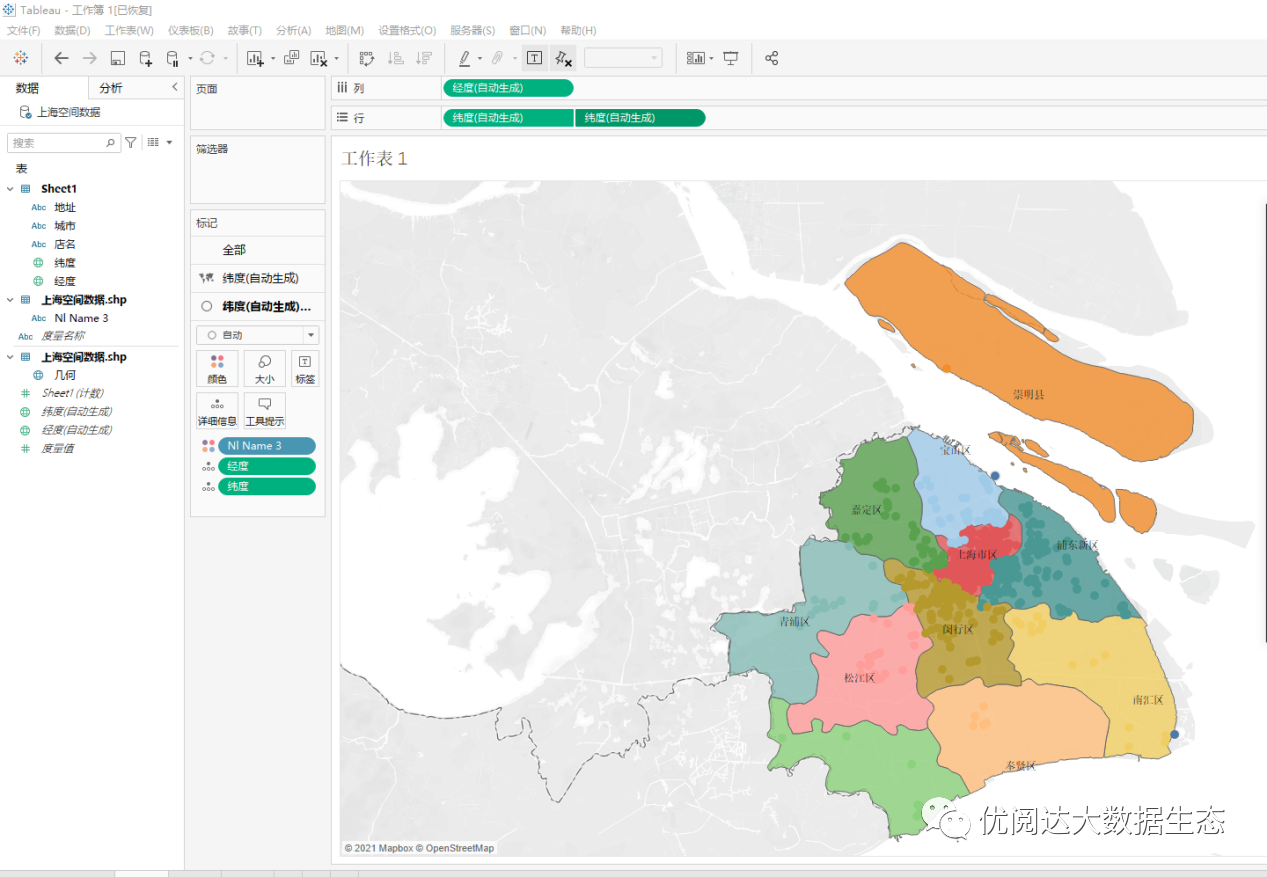Open the 设置格式(O) menu
The image size is (1267, 877).
pyautogui.click(x=407, y=31)
